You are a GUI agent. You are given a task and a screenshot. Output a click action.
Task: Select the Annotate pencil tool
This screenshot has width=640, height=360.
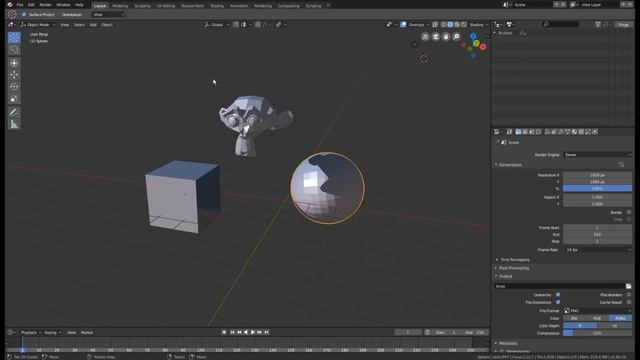14,112
